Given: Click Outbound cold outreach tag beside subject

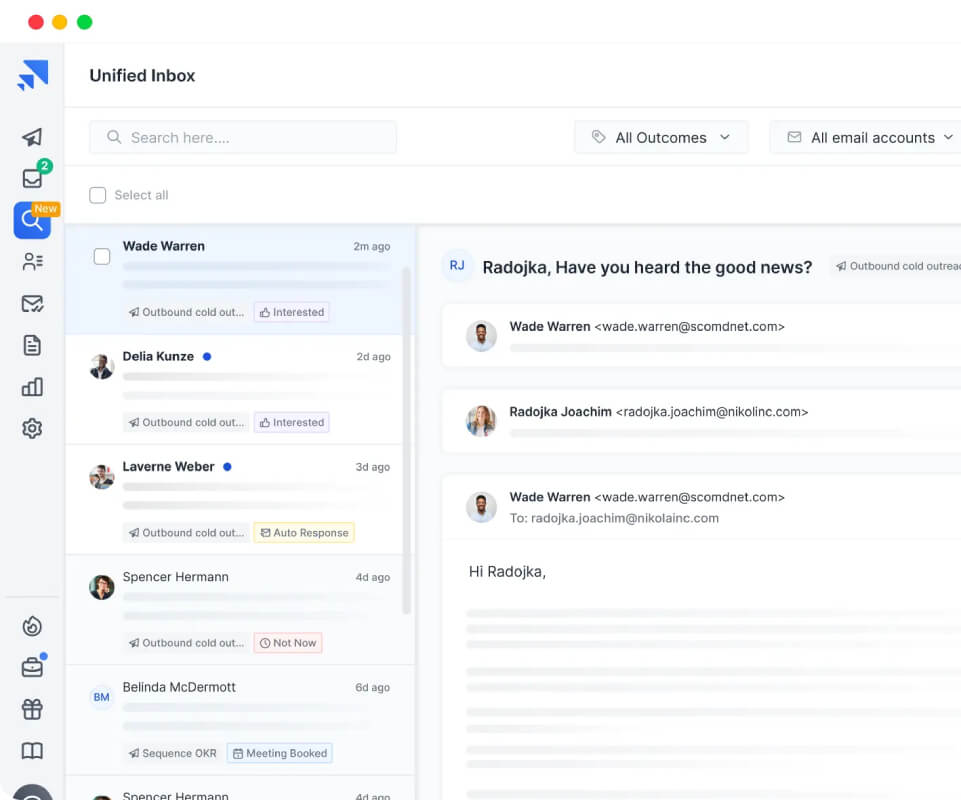Looking at the screenshot, I should click(897, 266).
